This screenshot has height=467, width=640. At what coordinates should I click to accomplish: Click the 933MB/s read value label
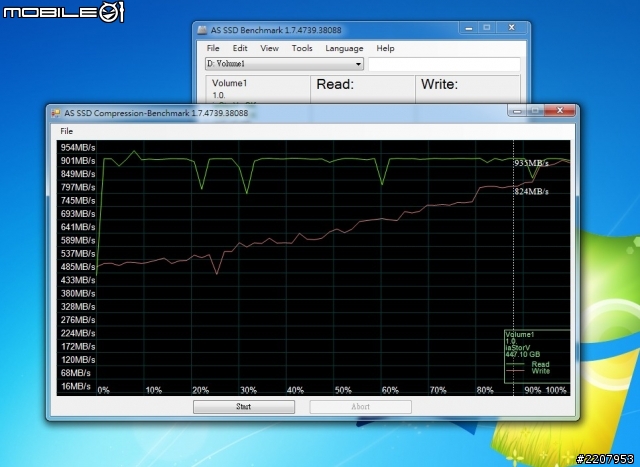[x=531, y=163]
